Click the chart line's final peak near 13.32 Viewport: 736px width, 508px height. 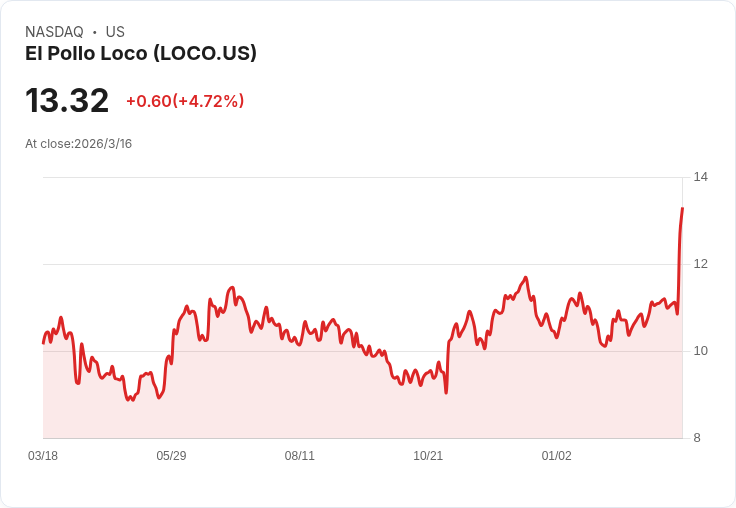point(682,208)
